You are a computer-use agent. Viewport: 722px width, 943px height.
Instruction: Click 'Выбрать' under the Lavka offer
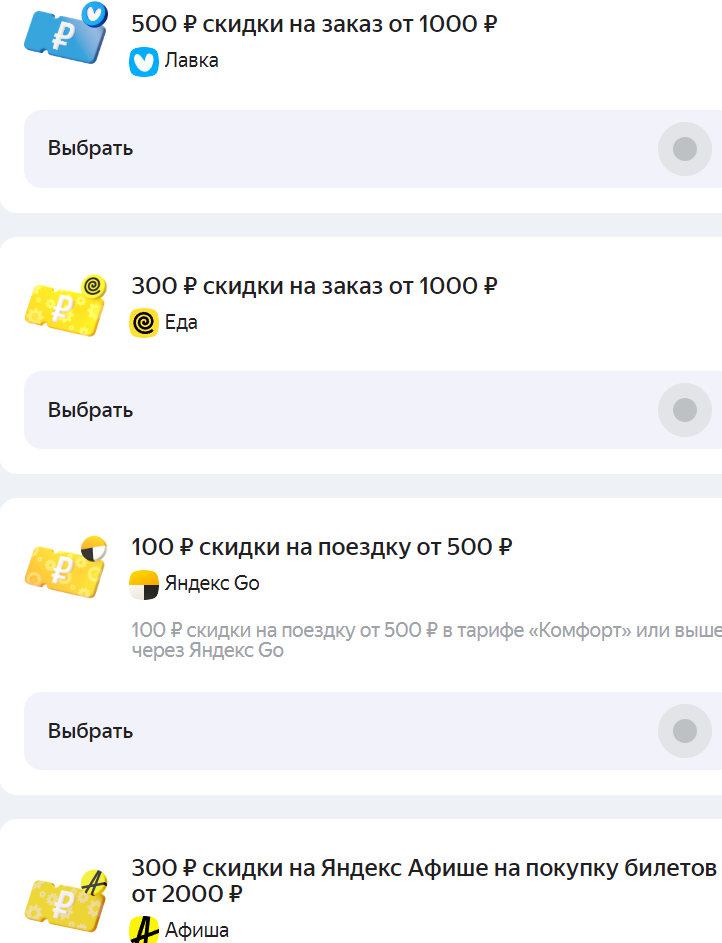click(x=91, y=148)
